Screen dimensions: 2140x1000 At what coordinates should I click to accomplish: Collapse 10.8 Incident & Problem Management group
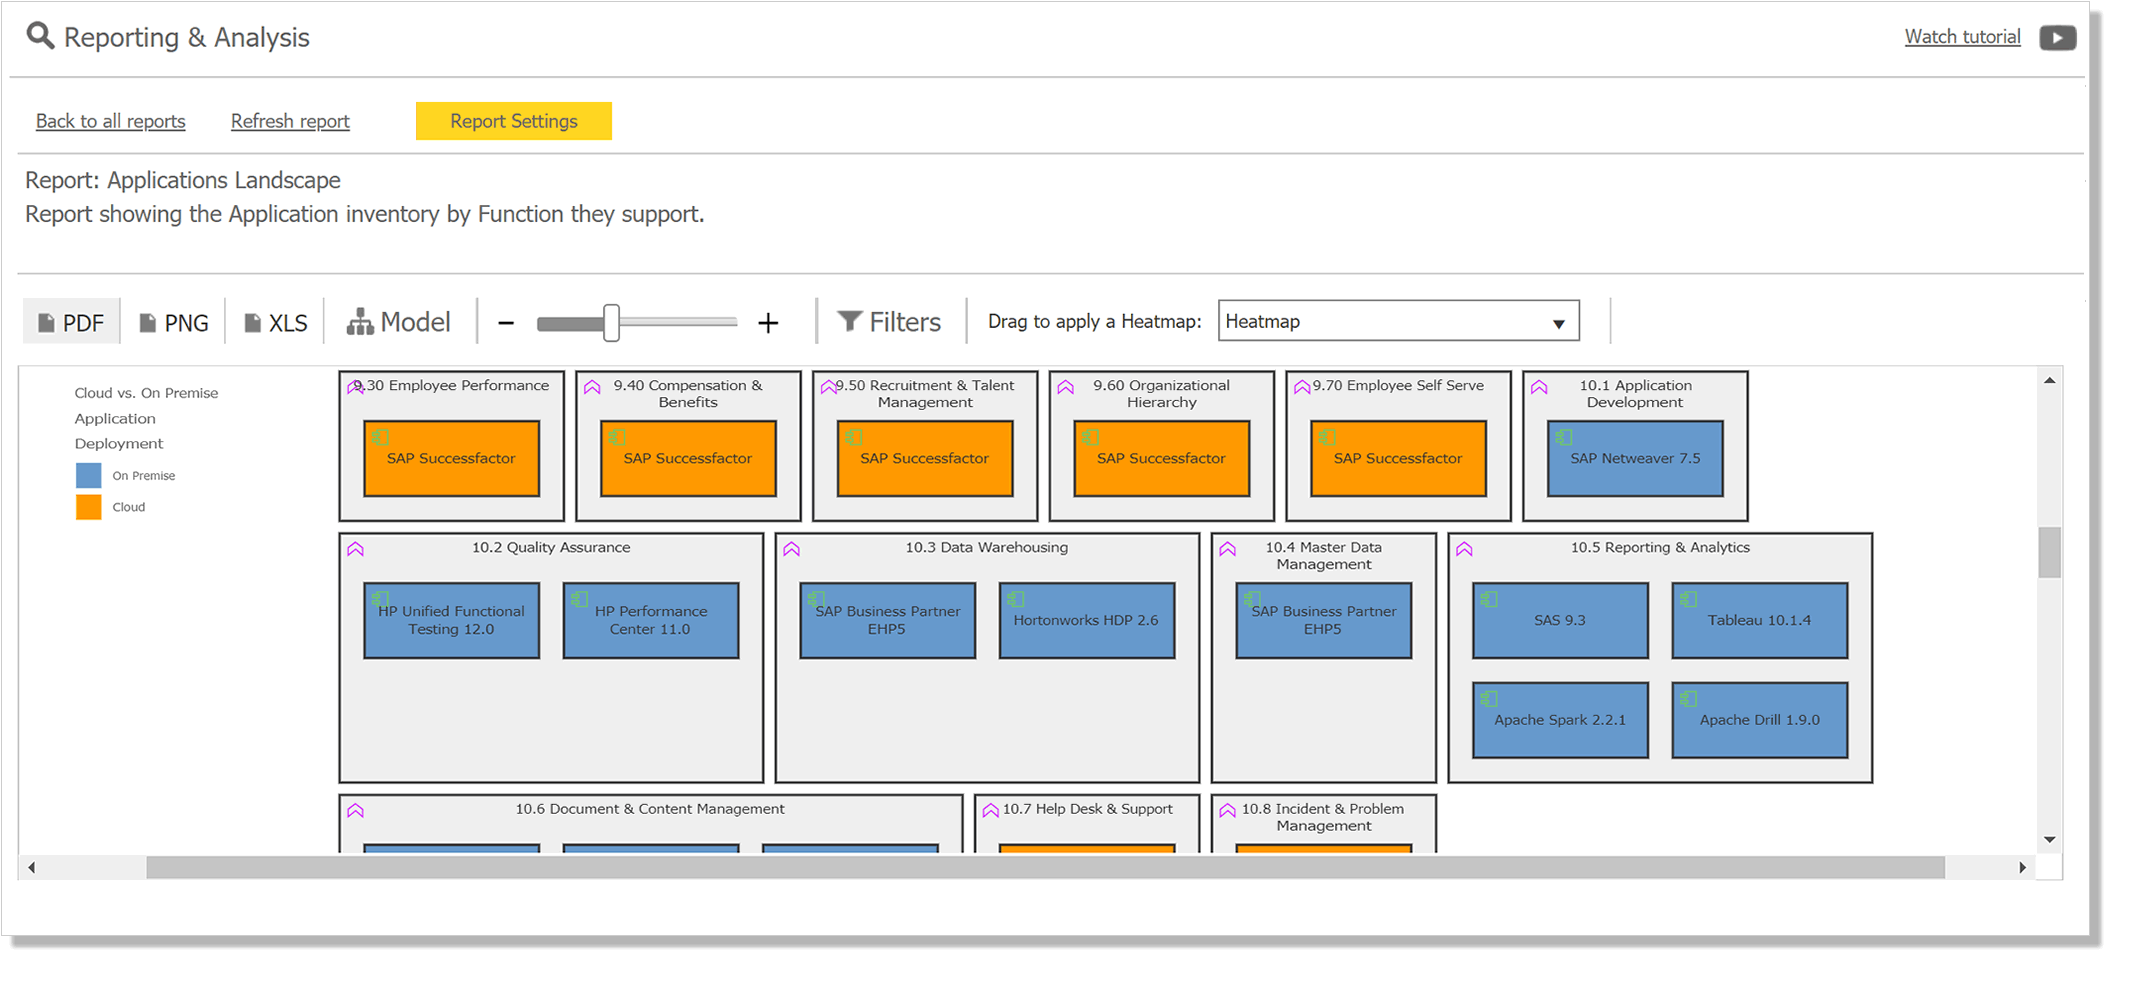[x=1228, y=811]
